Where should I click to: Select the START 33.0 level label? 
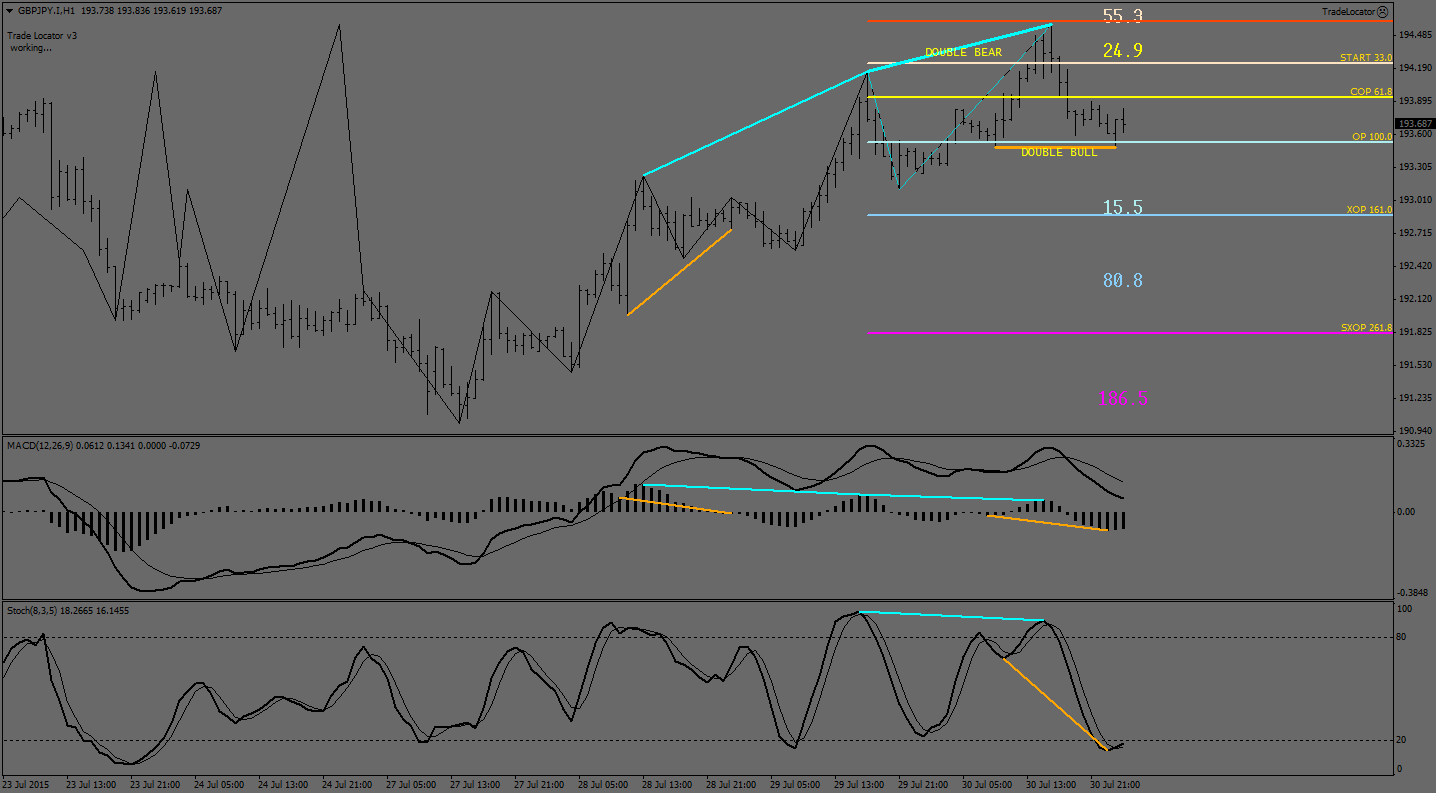1365,58
